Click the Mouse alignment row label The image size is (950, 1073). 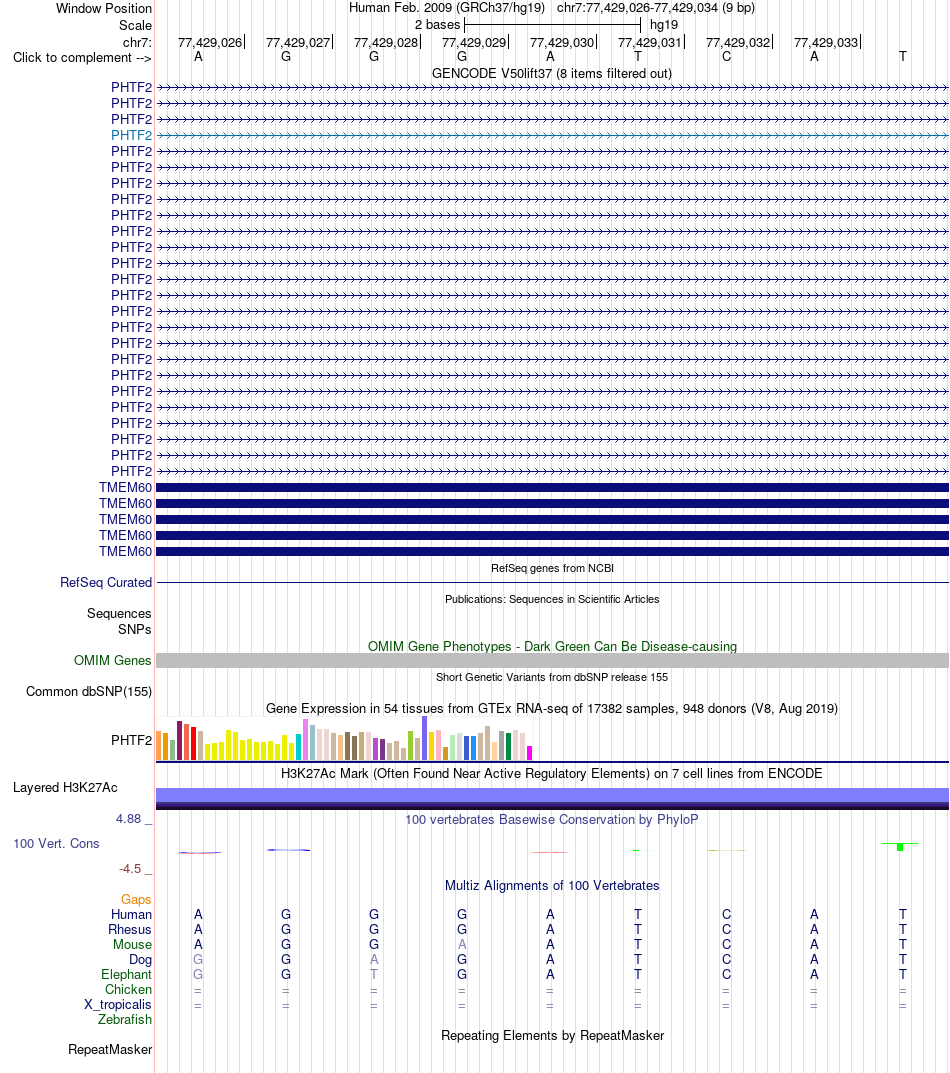coord(132,945)
